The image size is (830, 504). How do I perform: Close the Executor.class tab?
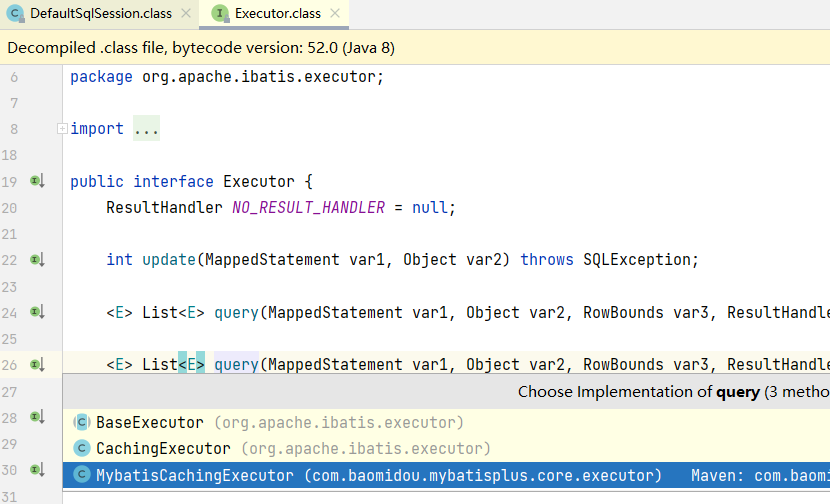336,14
